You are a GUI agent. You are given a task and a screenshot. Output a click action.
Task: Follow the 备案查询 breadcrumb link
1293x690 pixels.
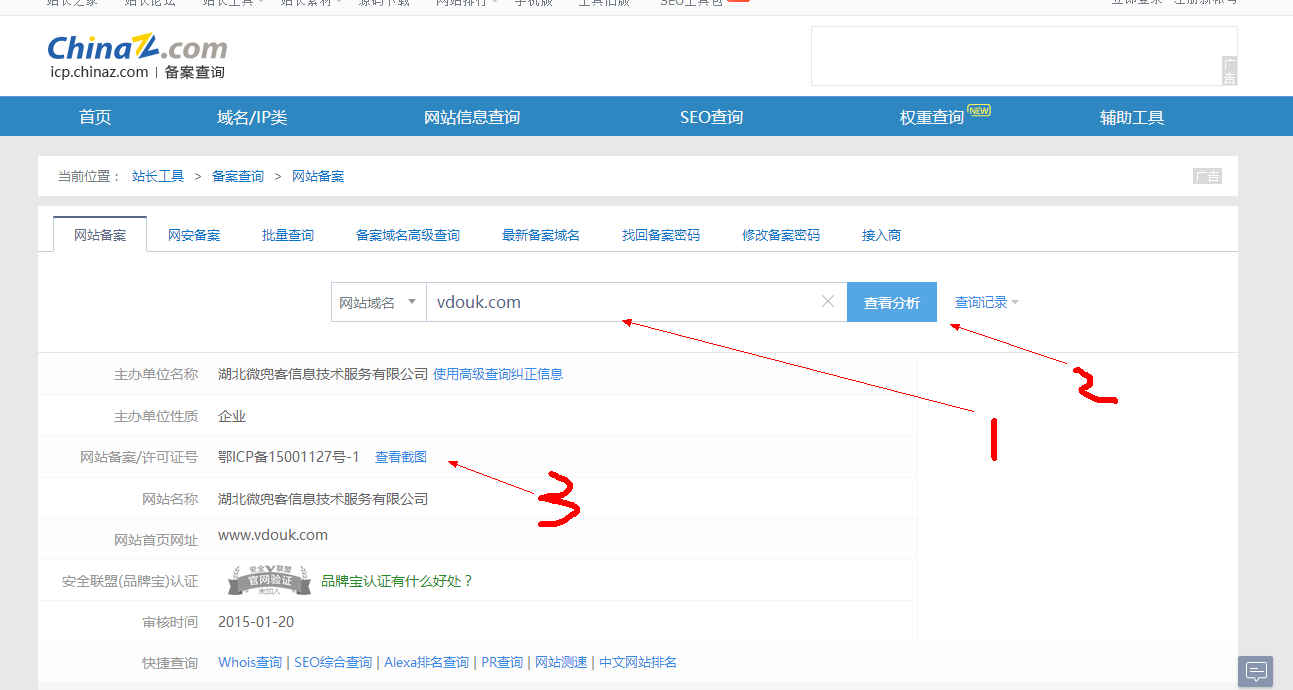pyautogui.click(x=238, y=176)
